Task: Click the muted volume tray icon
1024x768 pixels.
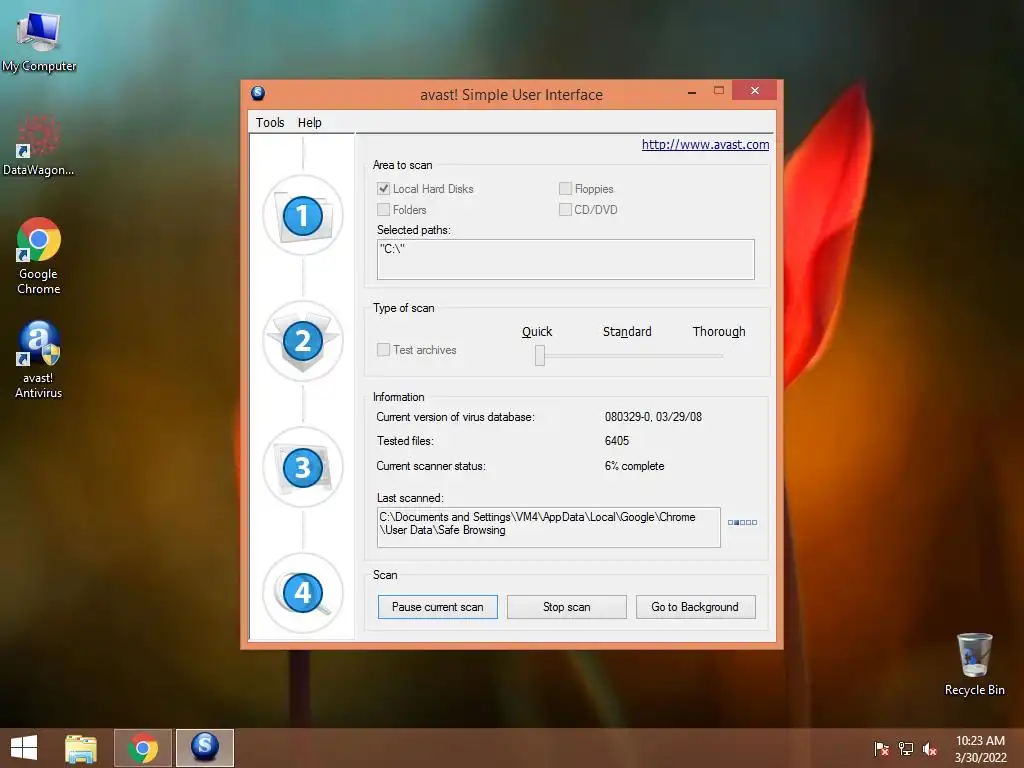Action: pos(930,748)
